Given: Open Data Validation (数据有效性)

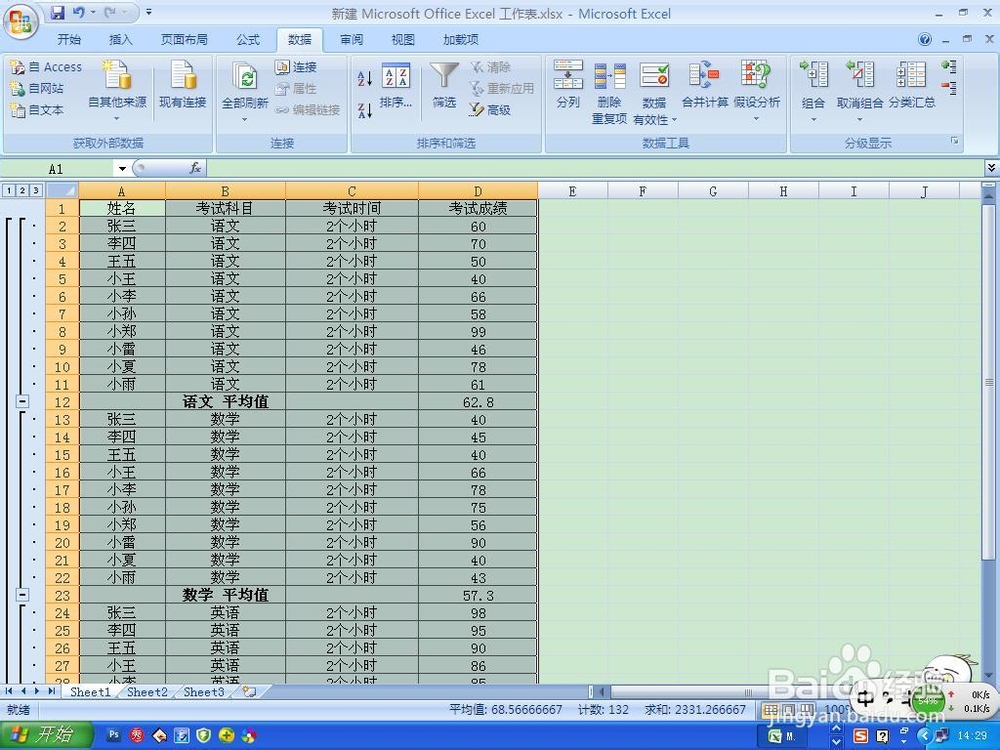Looking at the screenshot, I should (654, 93).
